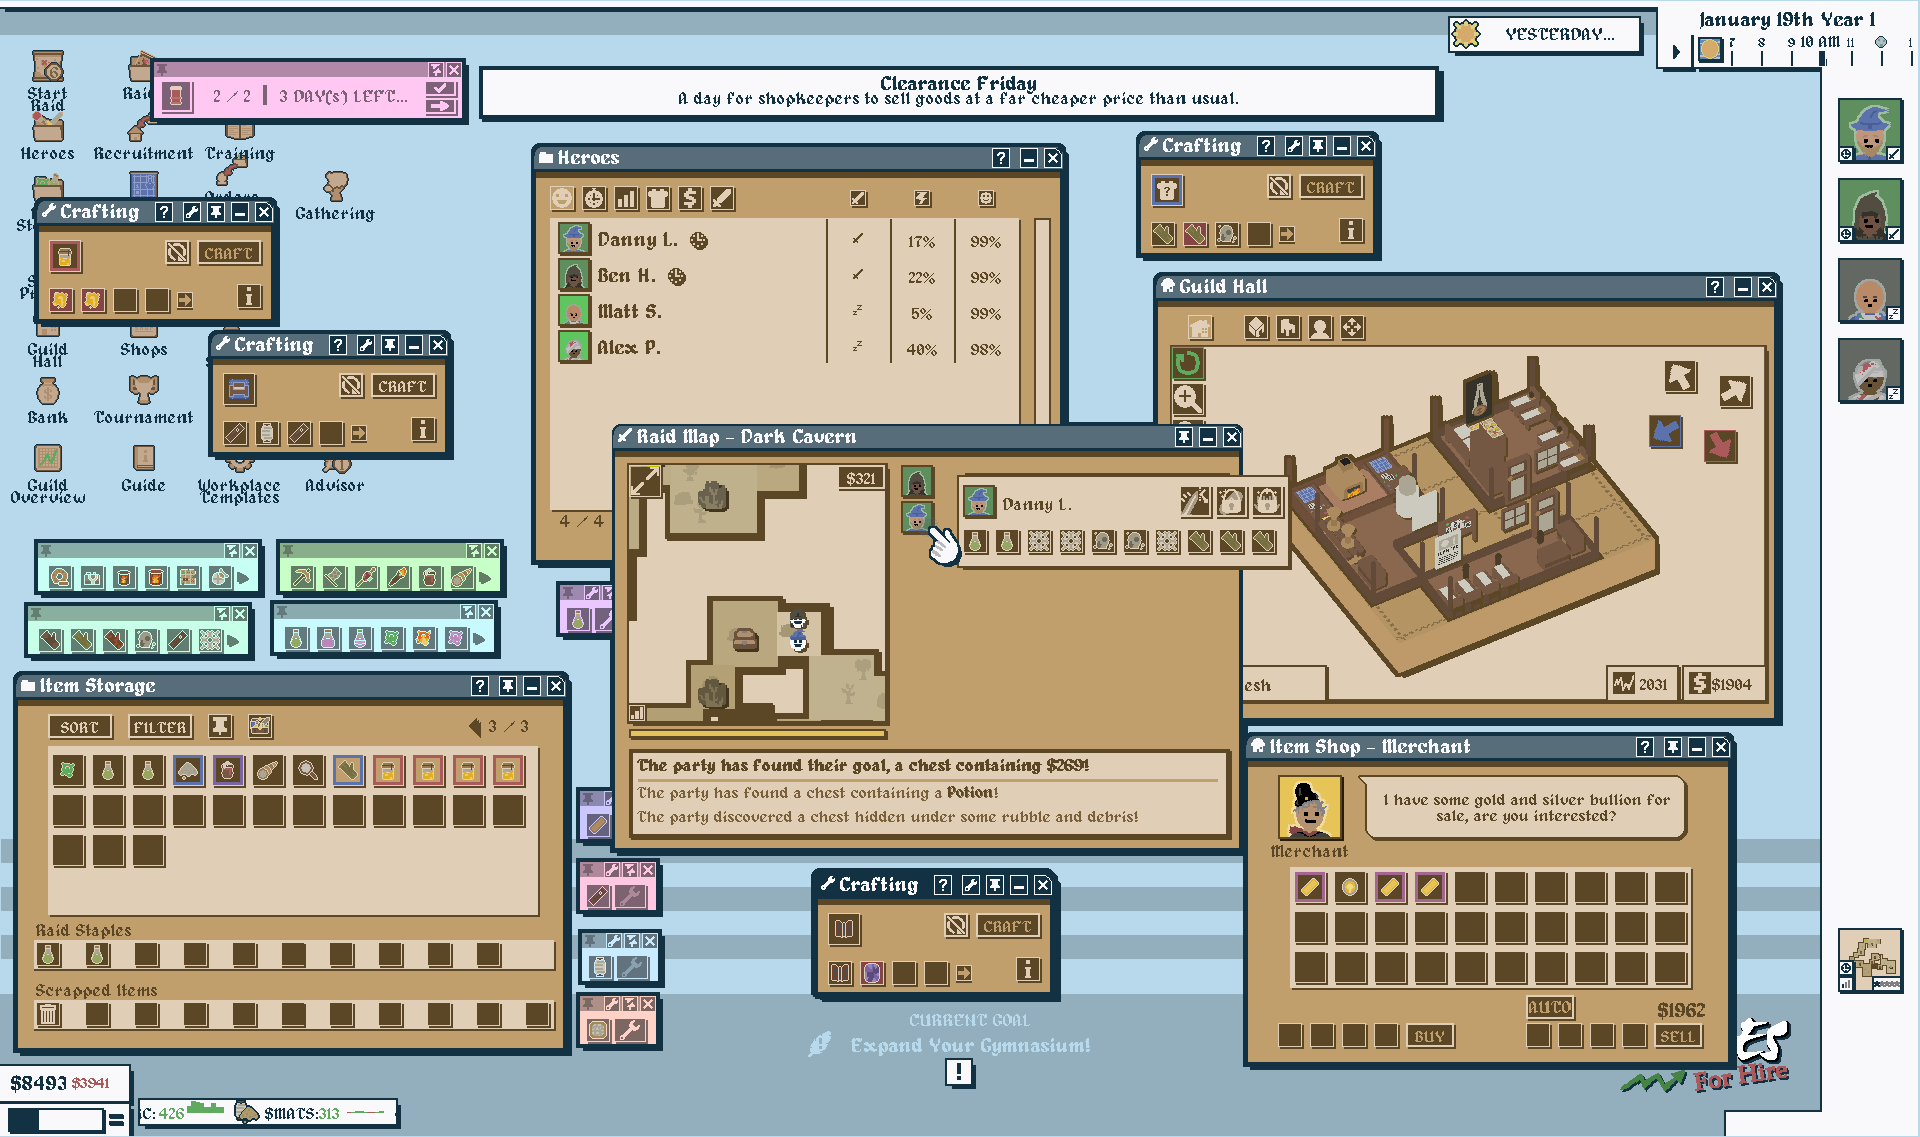The image size is (1920, 1137).
Task: Click the speed bar at bottom left
Action: coord(55,1121)
